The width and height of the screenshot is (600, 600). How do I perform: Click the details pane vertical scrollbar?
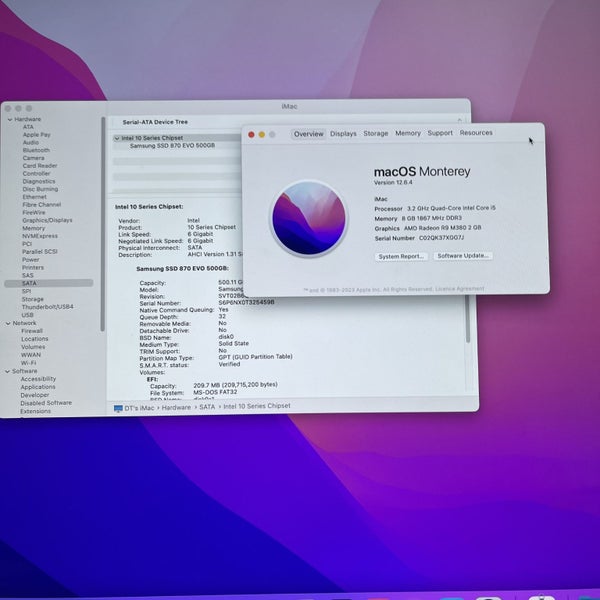[x=468, y=320]
